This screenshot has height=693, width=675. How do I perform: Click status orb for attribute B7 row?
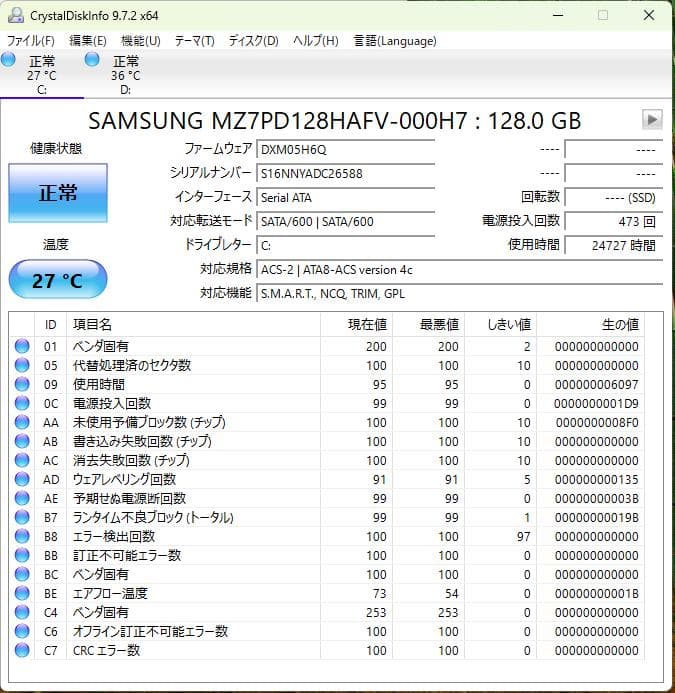22,517
